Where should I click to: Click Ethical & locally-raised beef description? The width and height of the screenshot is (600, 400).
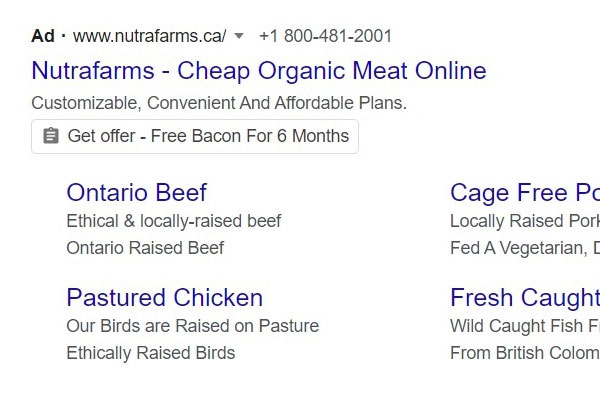[x=174, y=221]
